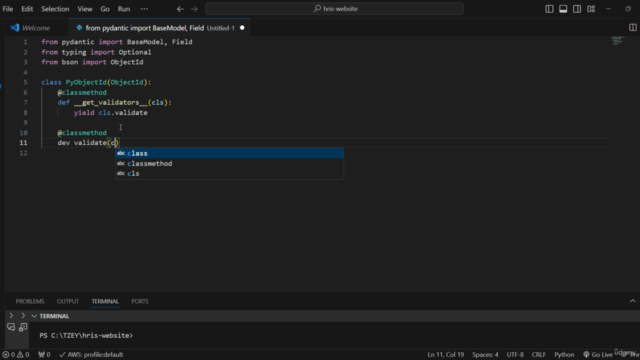
Task: Close the unsaved Untitled-1 tab dot
Action: (x=242, y=28)
